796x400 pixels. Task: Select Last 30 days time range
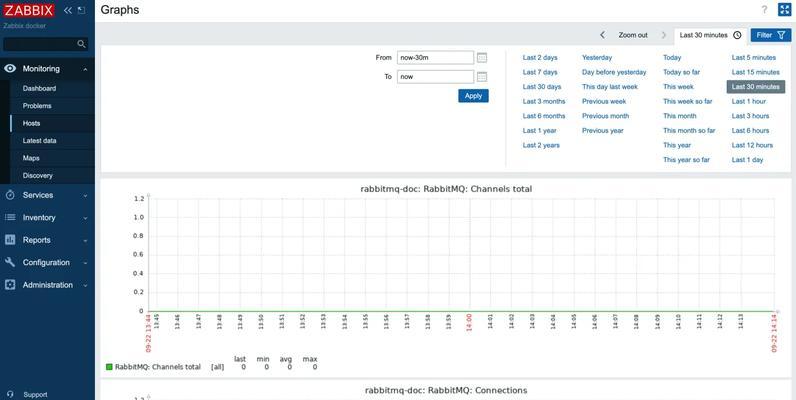pos(542,87)
